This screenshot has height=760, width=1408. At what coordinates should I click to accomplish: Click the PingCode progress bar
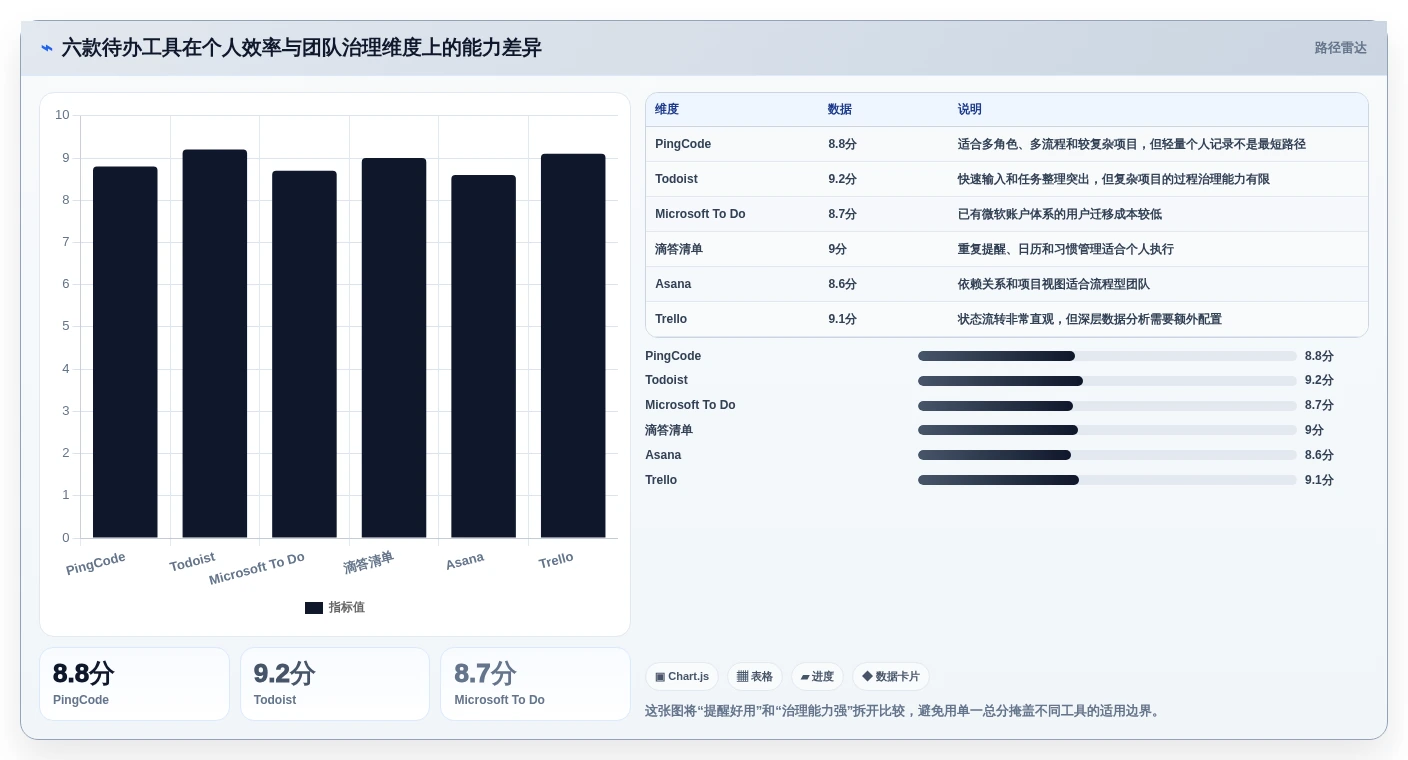[x=1107, y=356]
